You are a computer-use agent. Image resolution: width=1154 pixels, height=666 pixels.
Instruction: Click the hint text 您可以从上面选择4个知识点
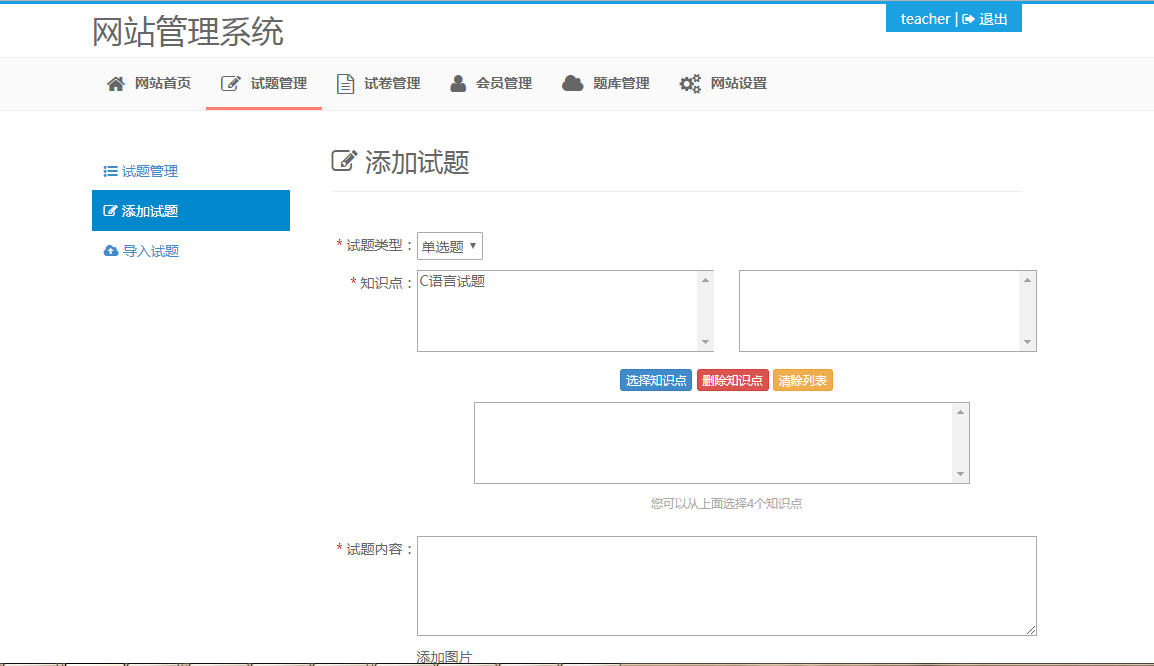tap(726, 503)
